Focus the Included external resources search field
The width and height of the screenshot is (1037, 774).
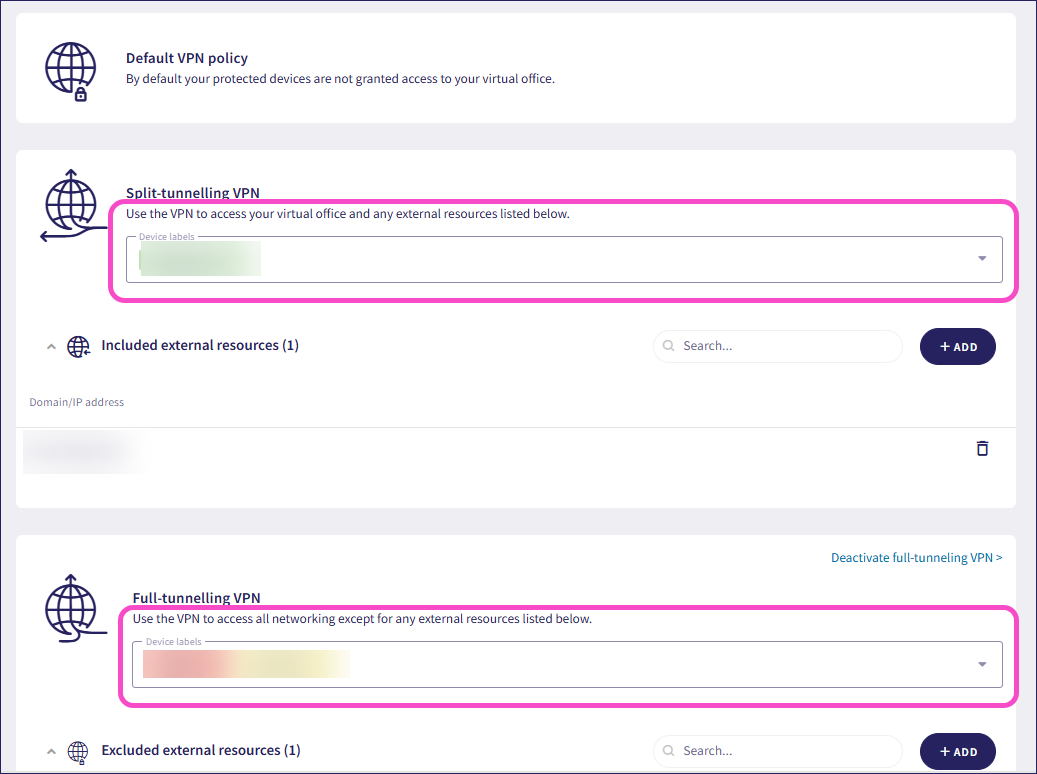point(785,346)
